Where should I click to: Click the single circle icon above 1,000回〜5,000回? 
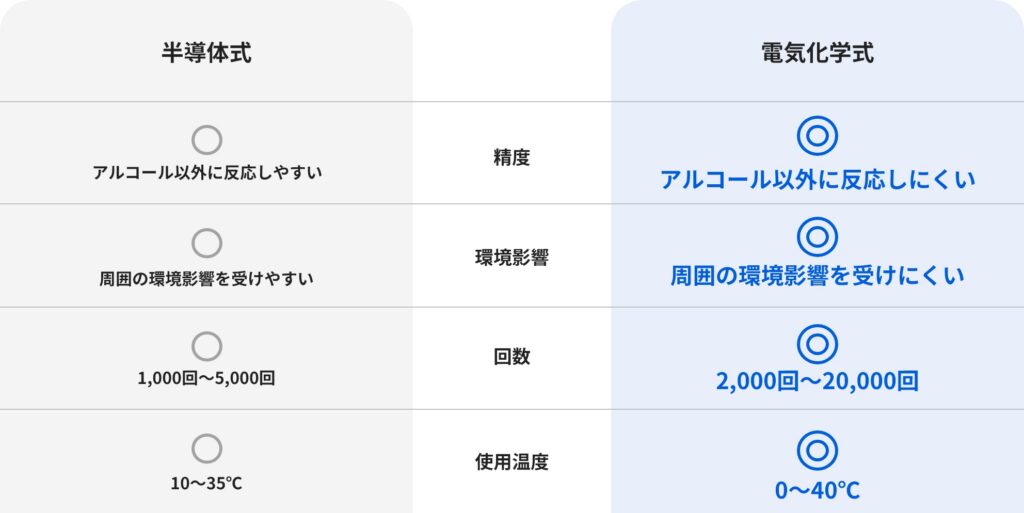pyautogui.click(x=206, y=346)
